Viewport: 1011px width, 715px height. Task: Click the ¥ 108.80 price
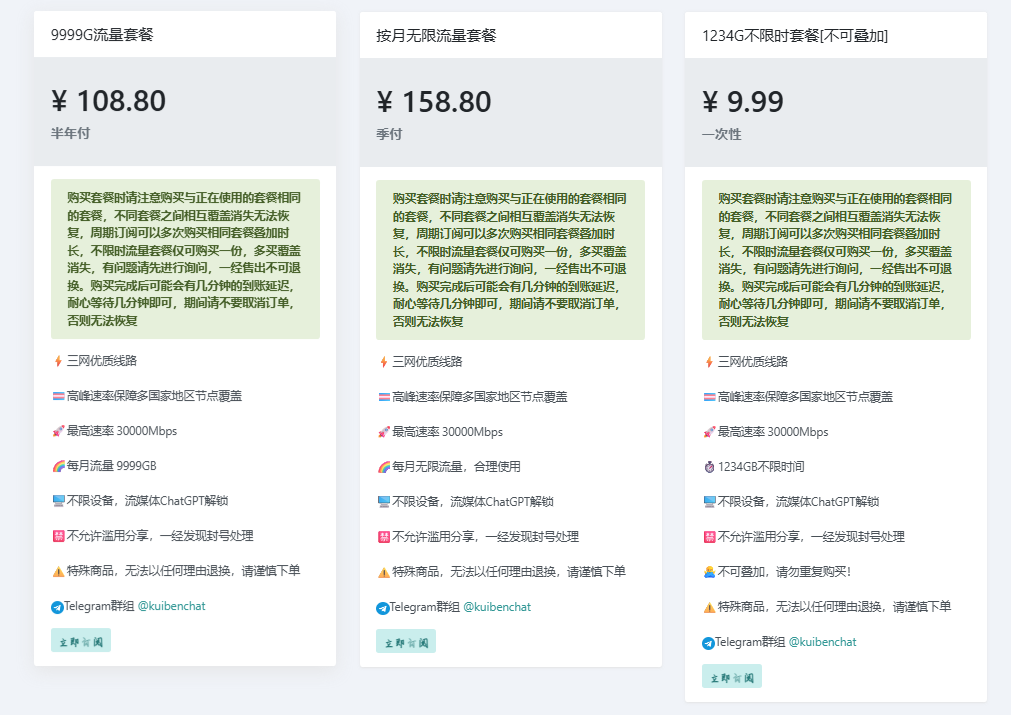[108, 101]
